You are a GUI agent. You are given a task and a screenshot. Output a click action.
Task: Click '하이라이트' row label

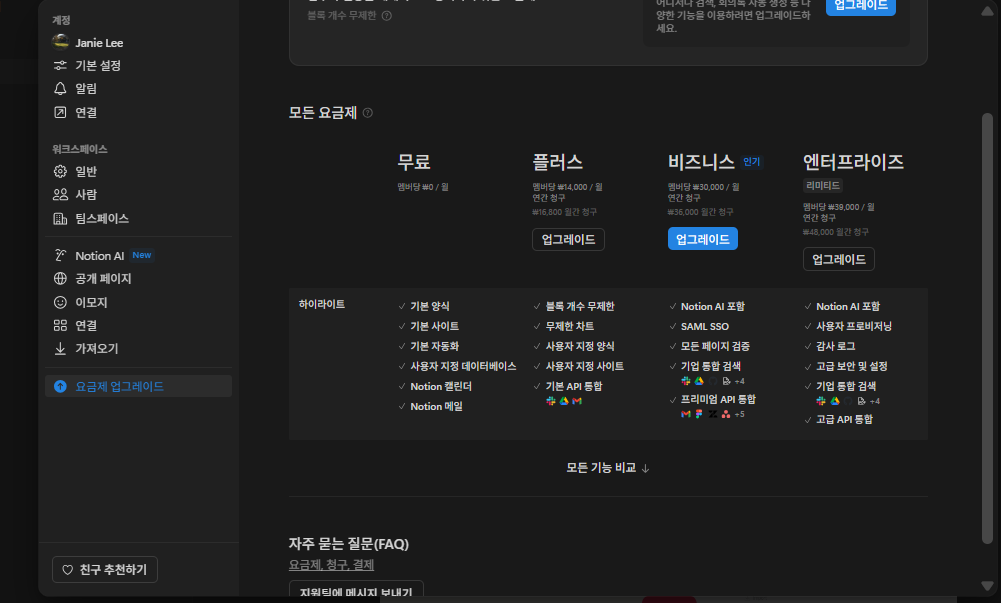(x=322, y=304)
